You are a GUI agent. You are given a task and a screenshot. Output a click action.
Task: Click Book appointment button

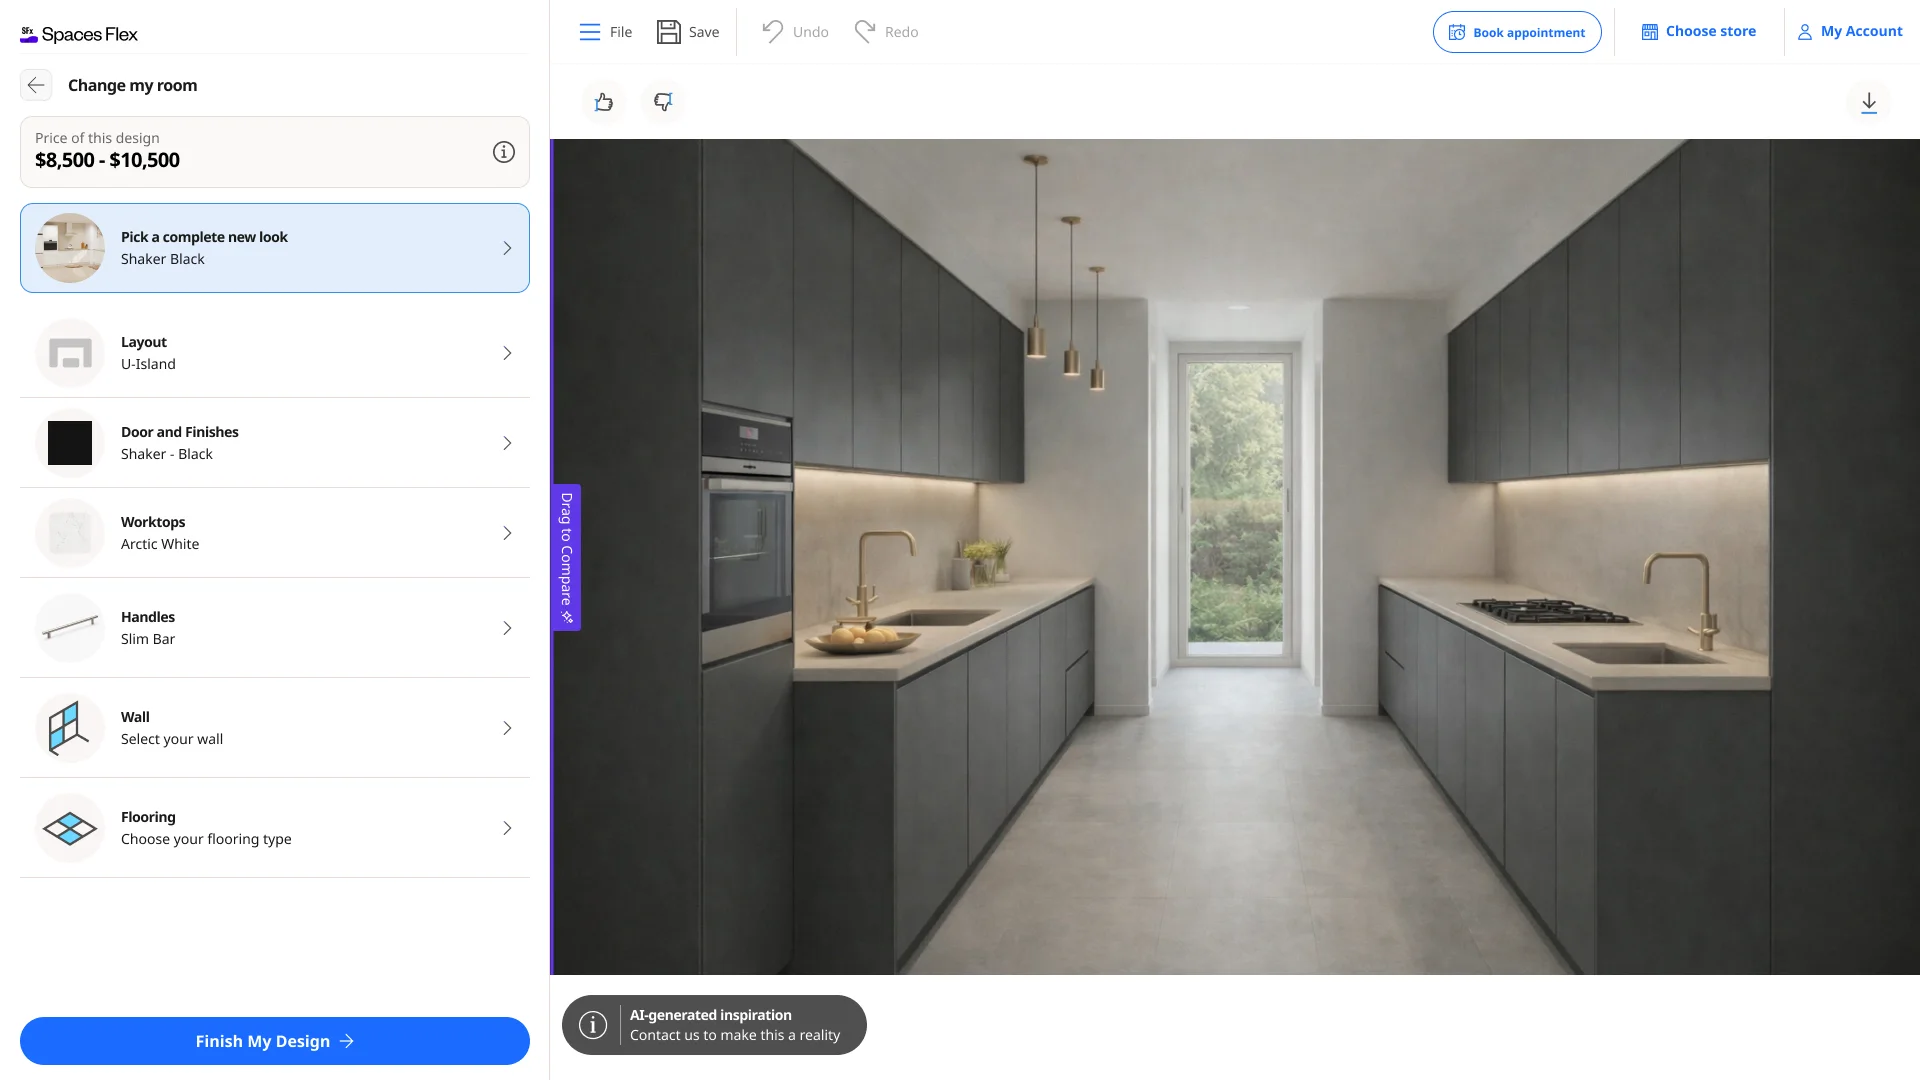coord(1517,32)
